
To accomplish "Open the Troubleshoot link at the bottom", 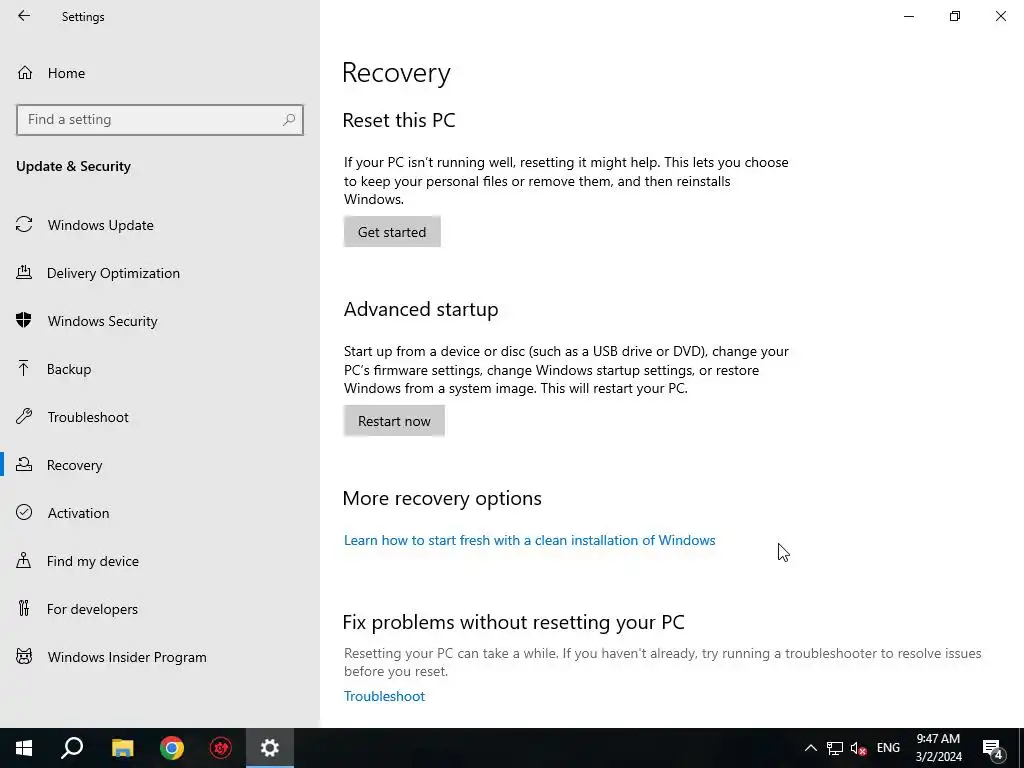I will point(384,696).
